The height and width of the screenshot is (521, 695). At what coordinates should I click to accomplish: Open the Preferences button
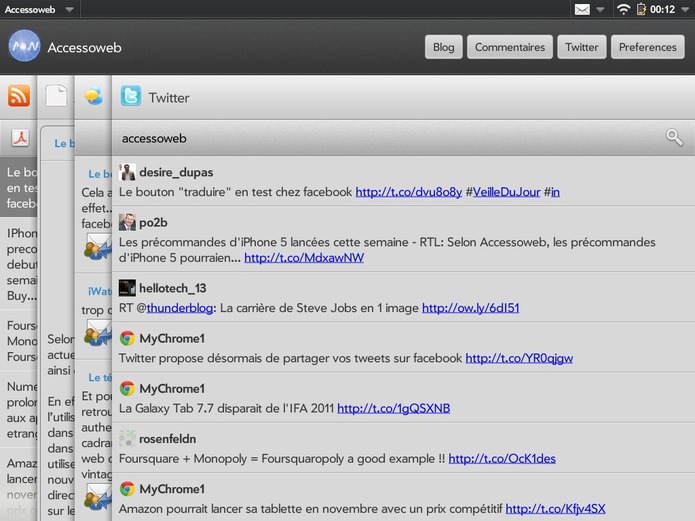click(648, 47)
